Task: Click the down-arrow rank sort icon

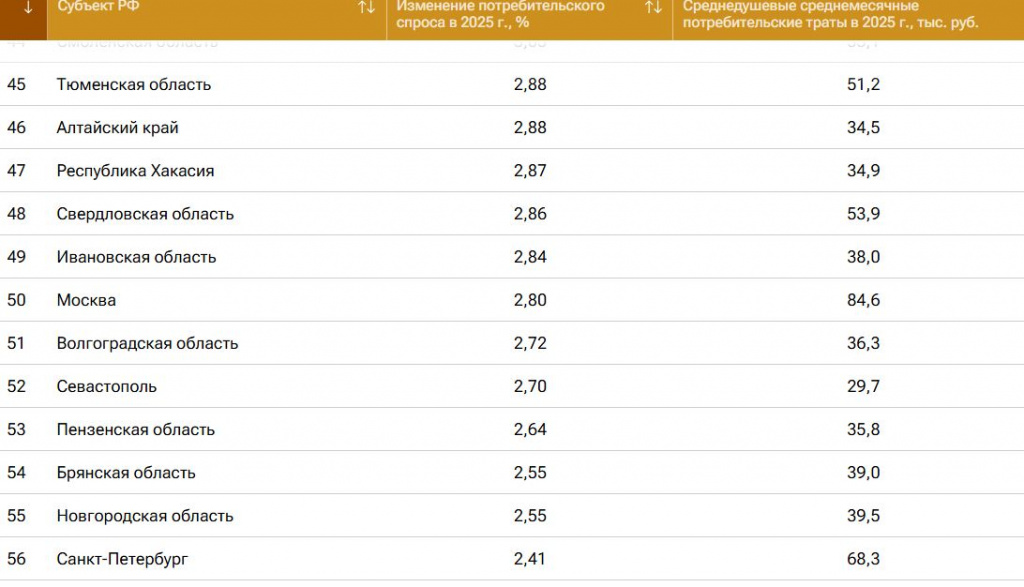Action: pos(28,7)
